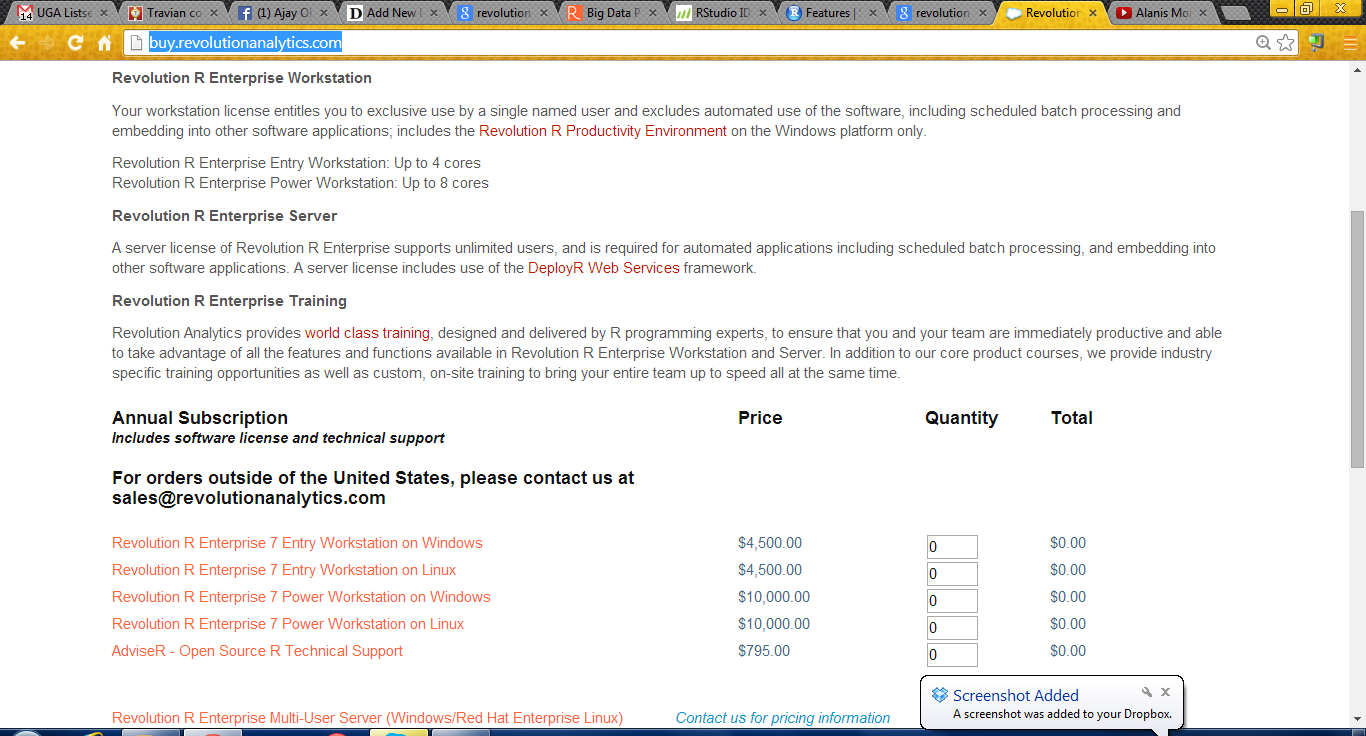Switch to the Alanis Morissette YouTube tab
This screenshot has height=736, width=1366.
[1160, 13]
